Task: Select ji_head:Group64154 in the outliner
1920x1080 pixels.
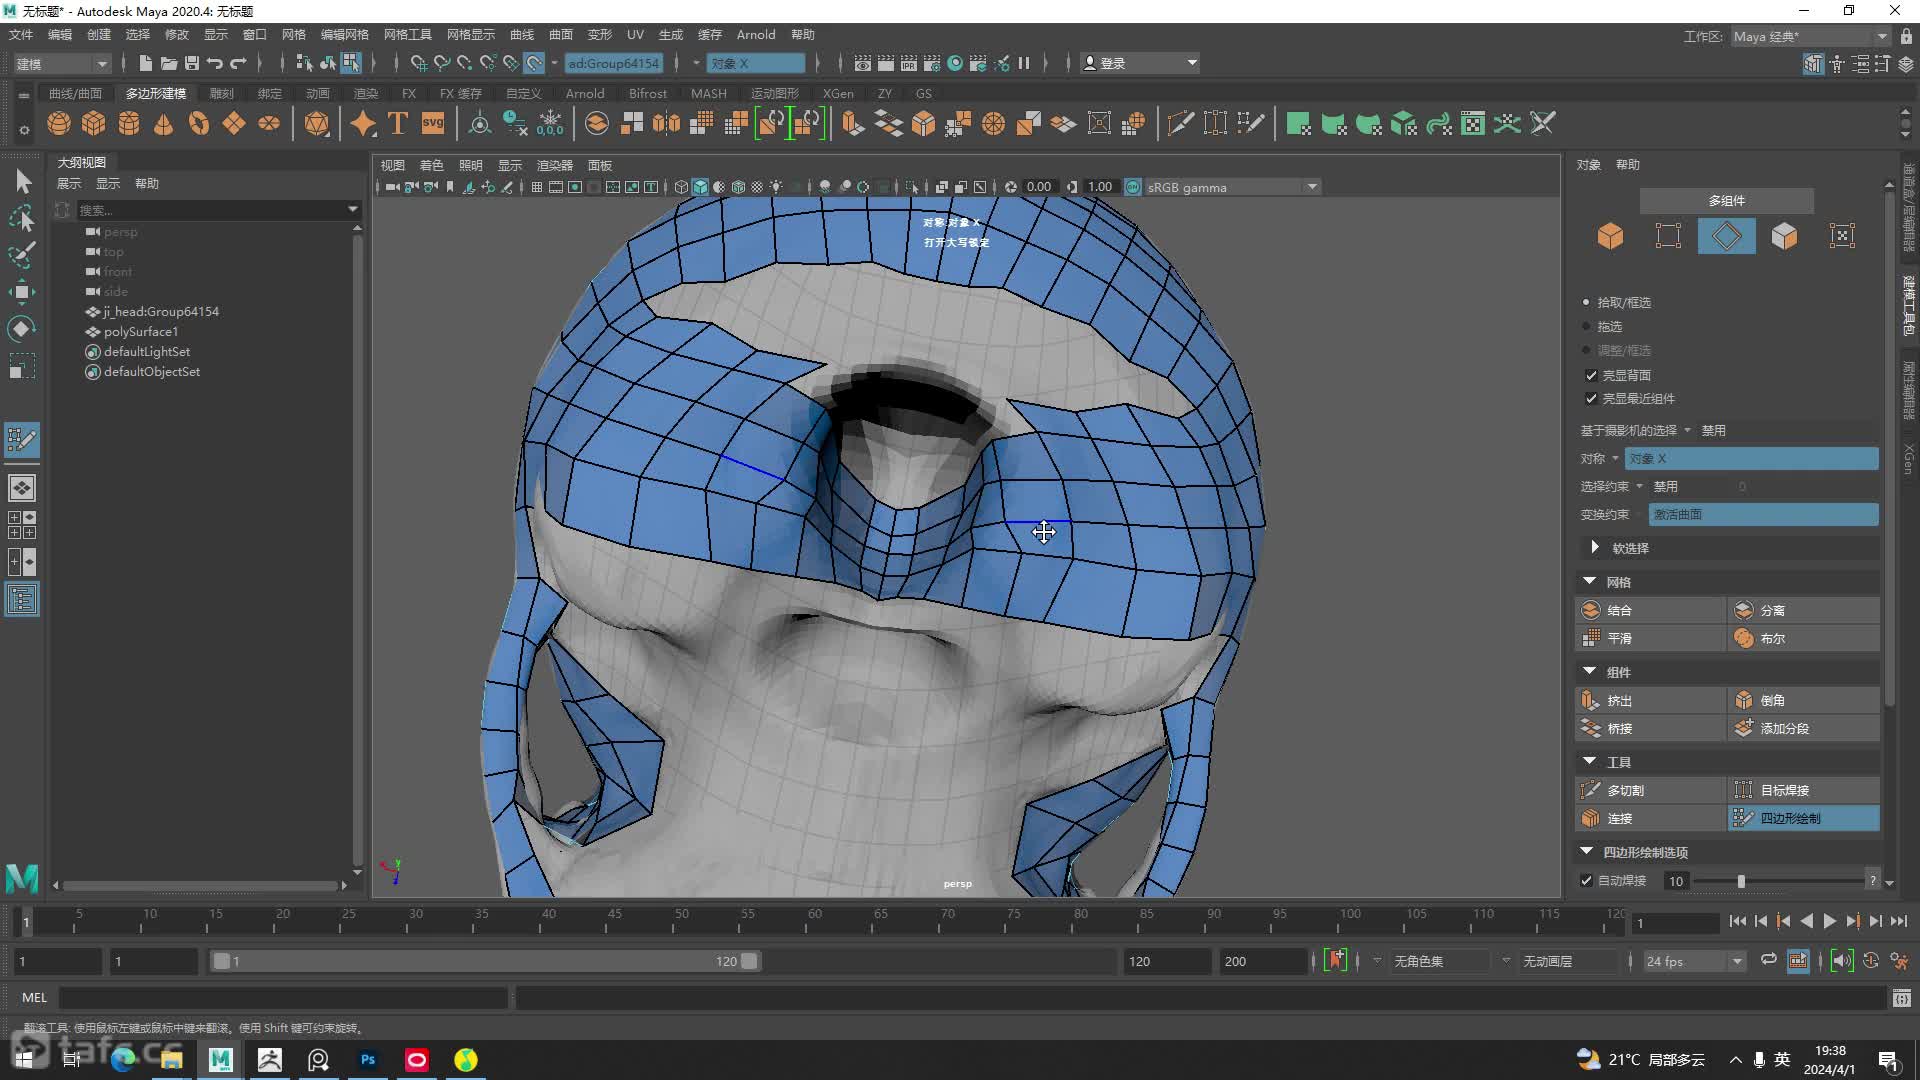Action: point(160,311)
